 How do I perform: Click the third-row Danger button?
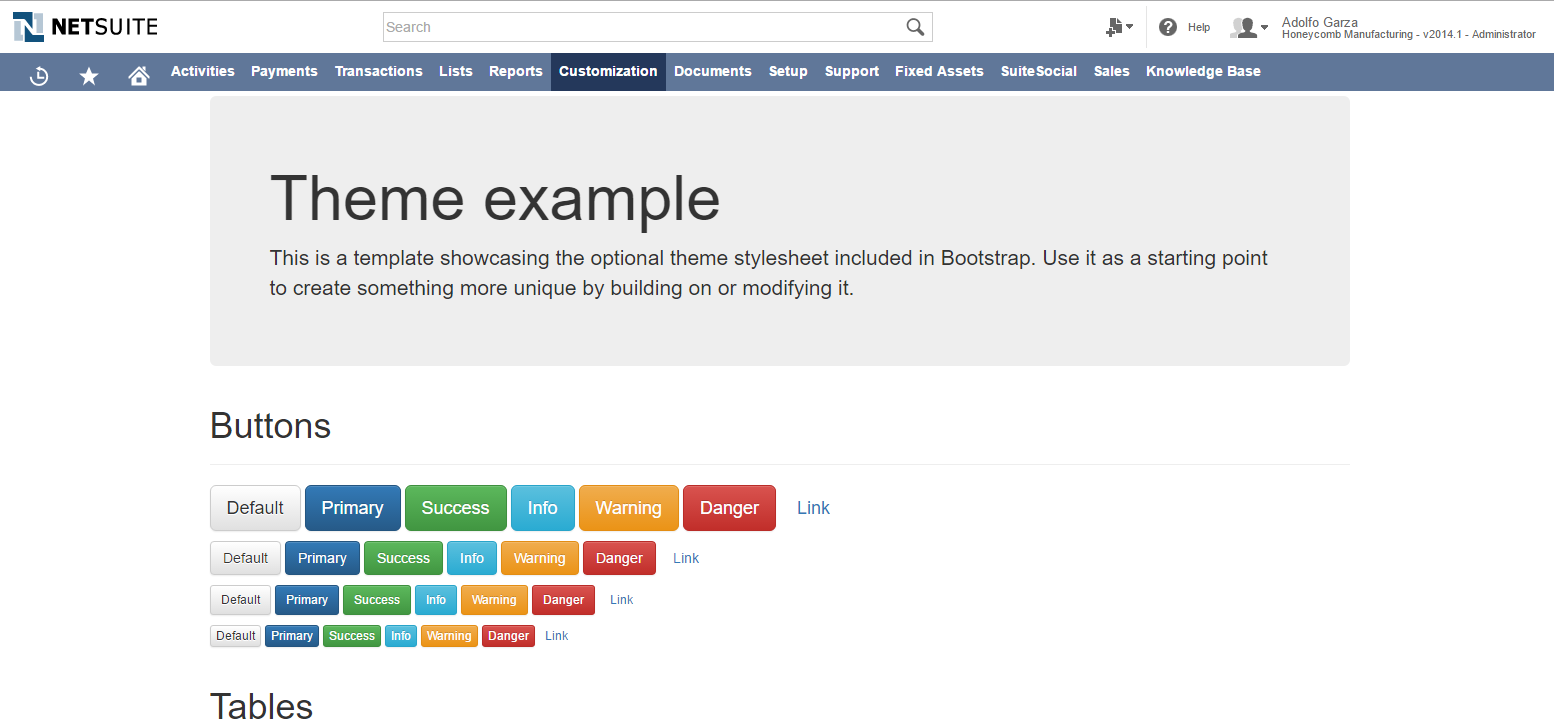563,600
